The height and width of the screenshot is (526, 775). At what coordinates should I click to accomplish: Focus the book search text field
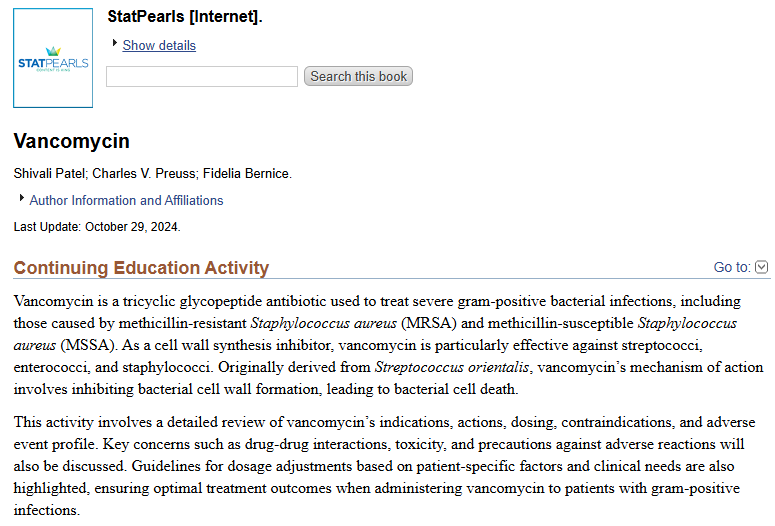pyautogui.click(x=202, y=76)
